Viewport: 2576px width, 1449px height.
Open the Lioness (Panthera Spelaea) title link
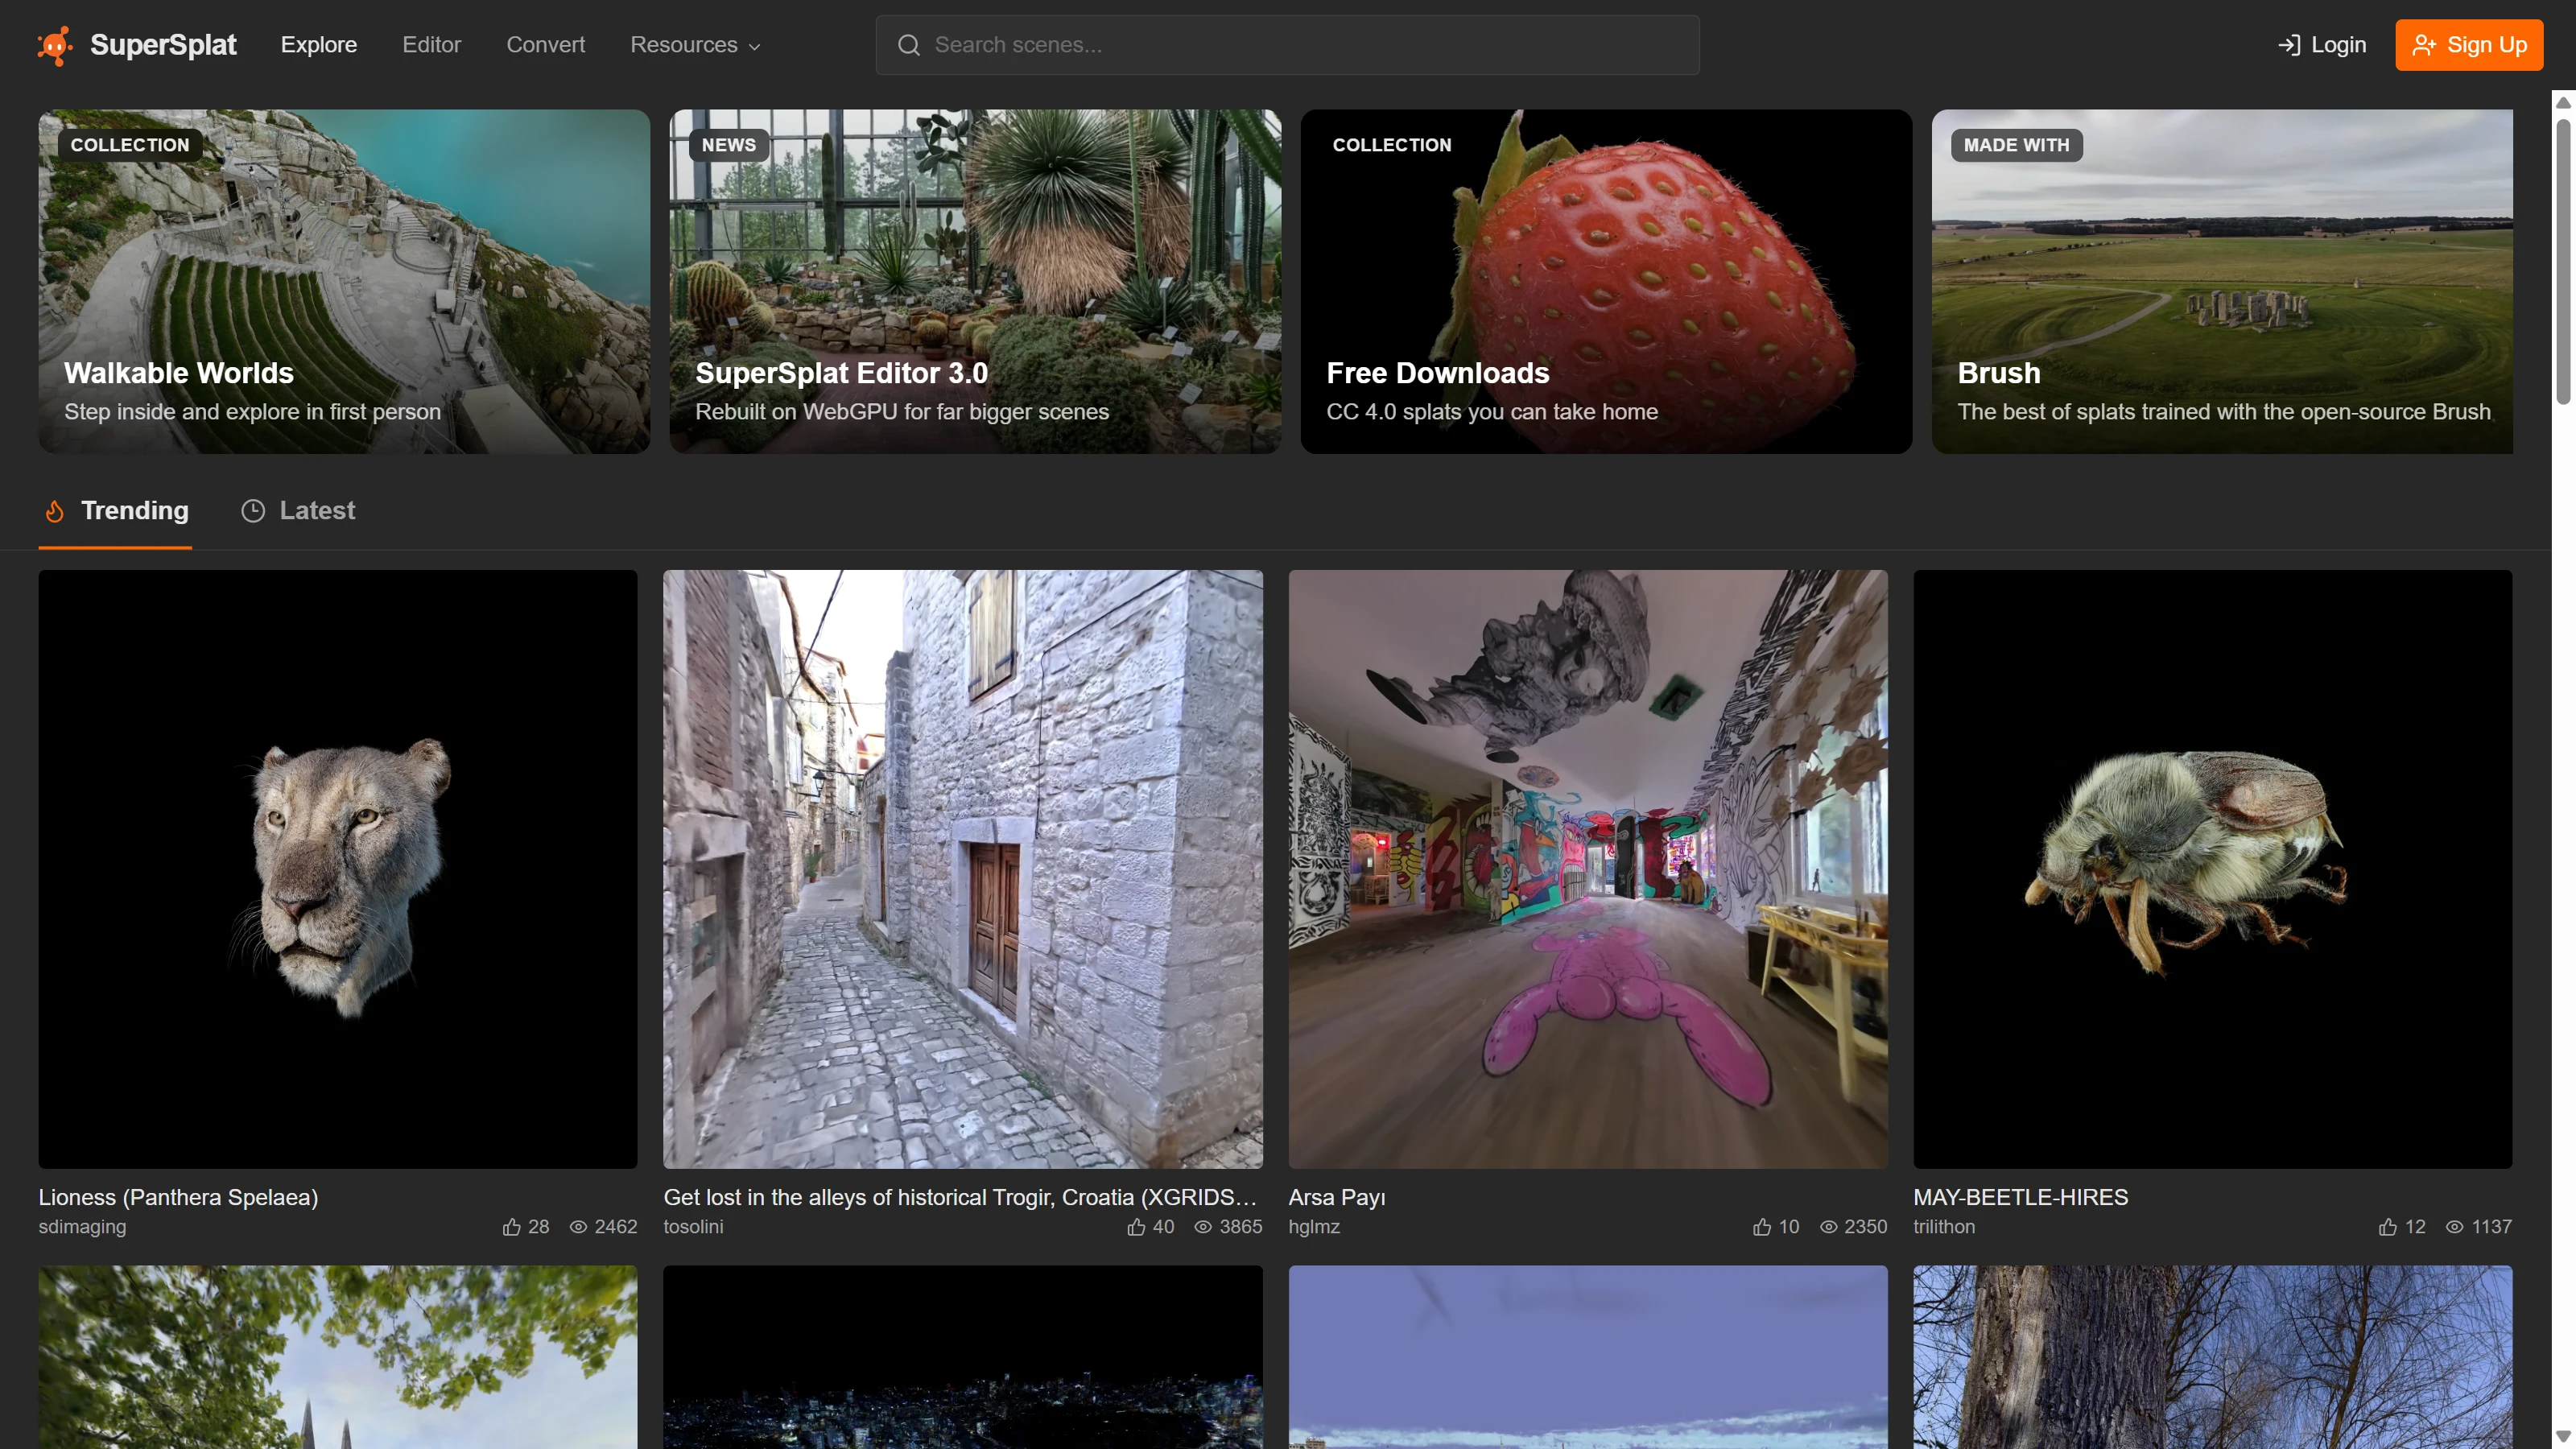(x=179, y=1197)
